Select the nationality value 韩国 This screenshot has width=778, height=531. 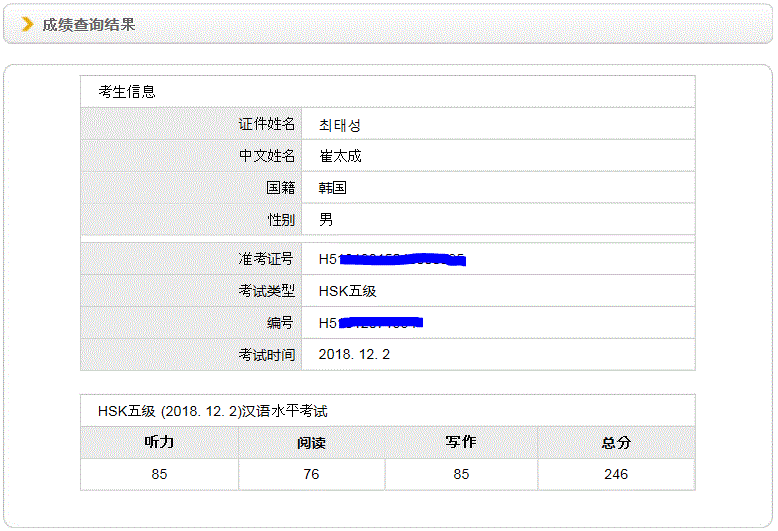tap(332, 188)
